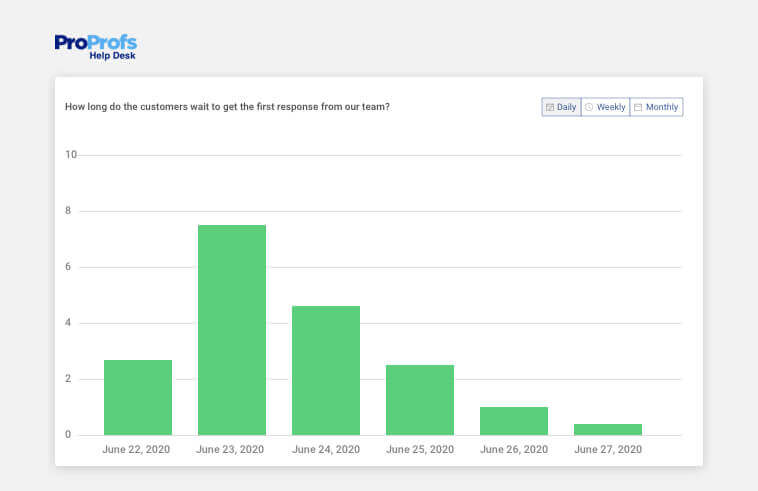Select the tallest bar for June 23, 2020
Screen dimensions: 758x491
tap(232, 330)
